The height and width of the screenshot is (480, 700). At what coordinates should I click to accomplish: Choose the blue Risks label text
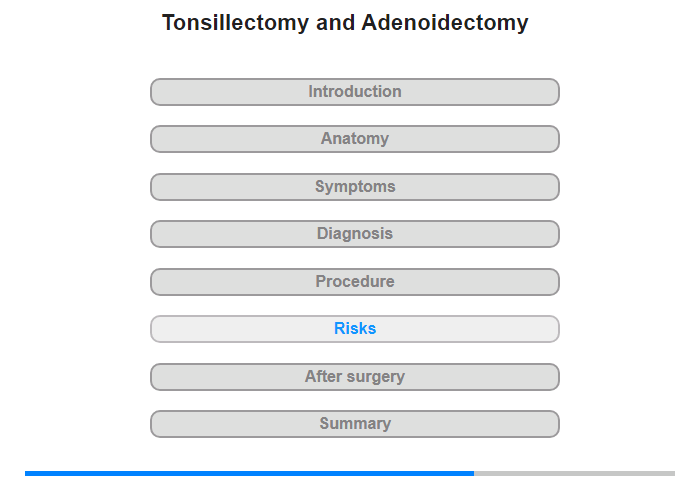[x=355, y=329]
